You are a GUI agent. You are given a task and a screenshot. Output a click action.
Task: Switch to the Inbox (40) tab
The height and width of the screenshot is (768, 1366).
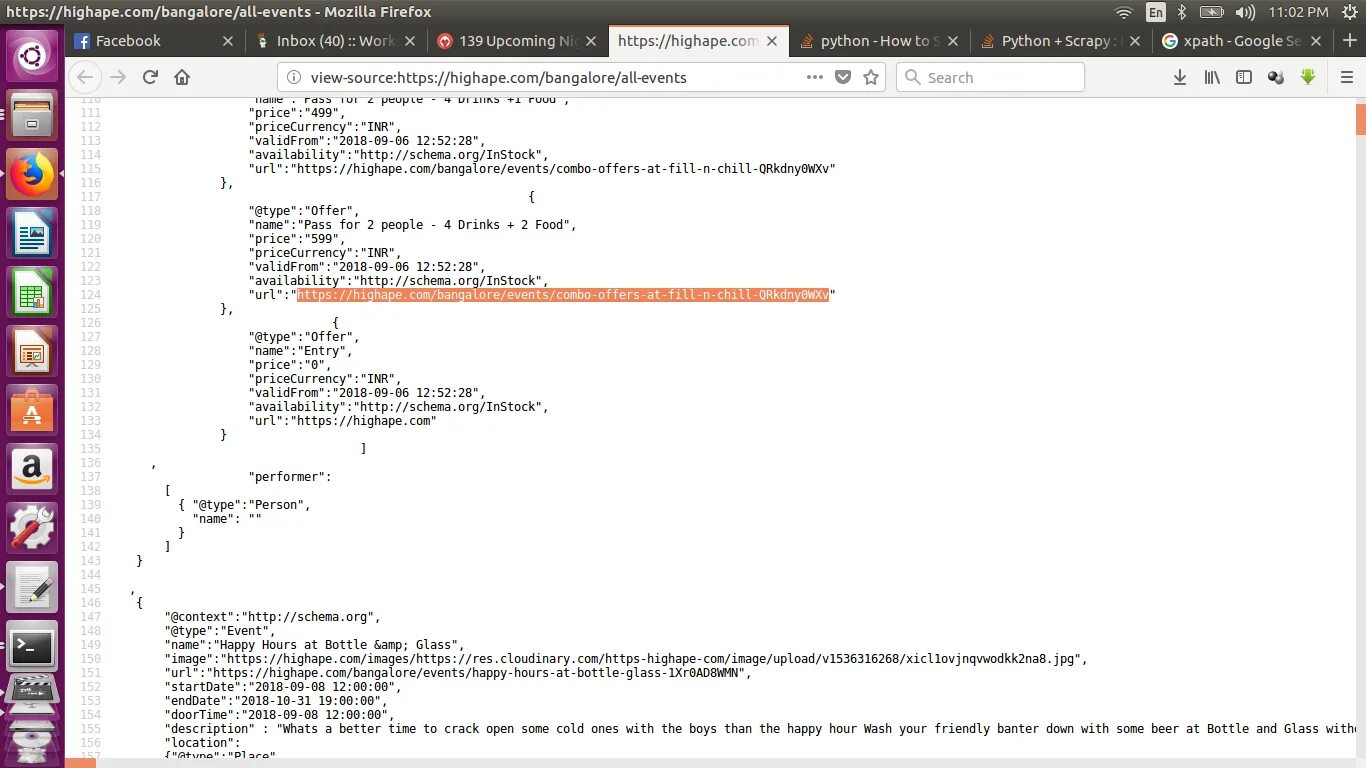point(336,41)
